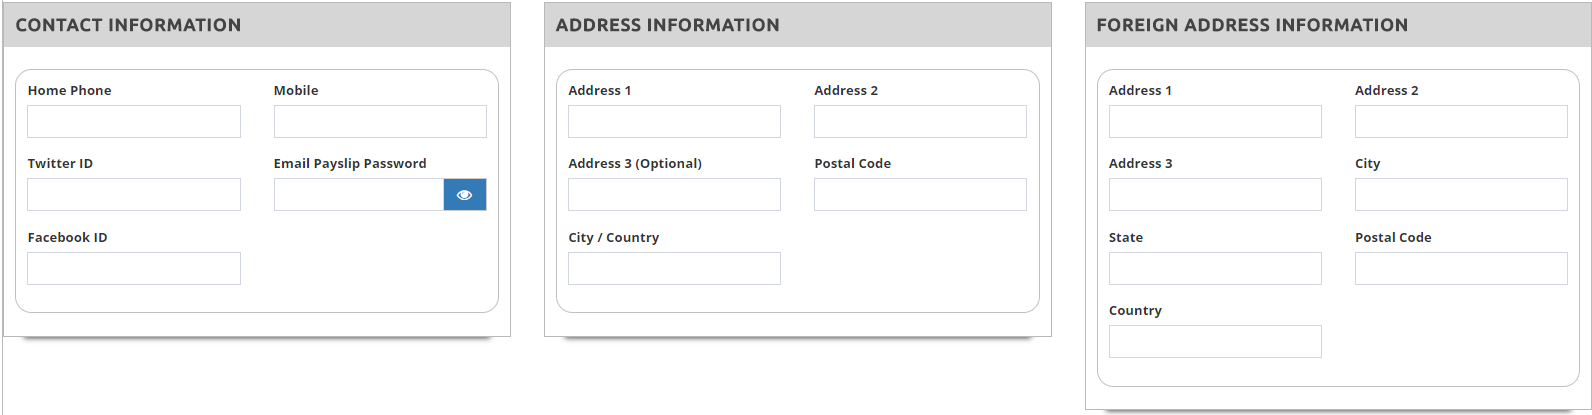Click the Foreign Address Information header
This screenshot has width=1592, height=415.
click(1338, 25)
